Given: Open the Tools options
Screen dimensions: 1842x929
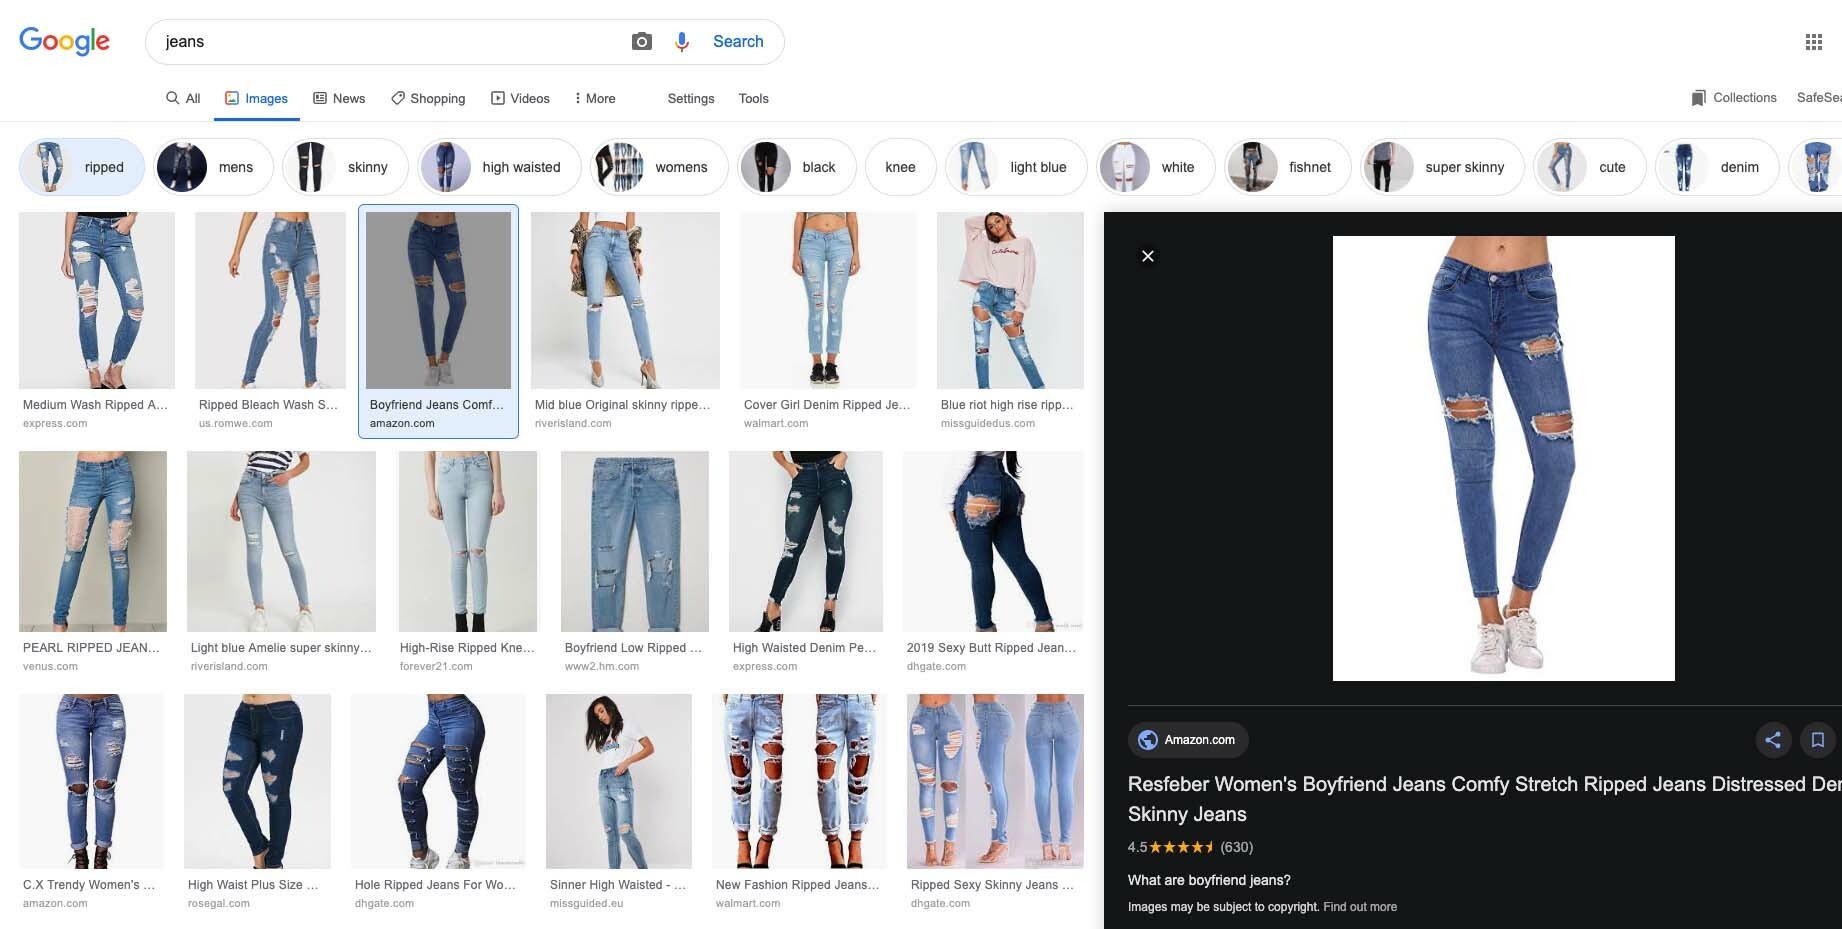Looking at the screenshot, I should point(753,98).
